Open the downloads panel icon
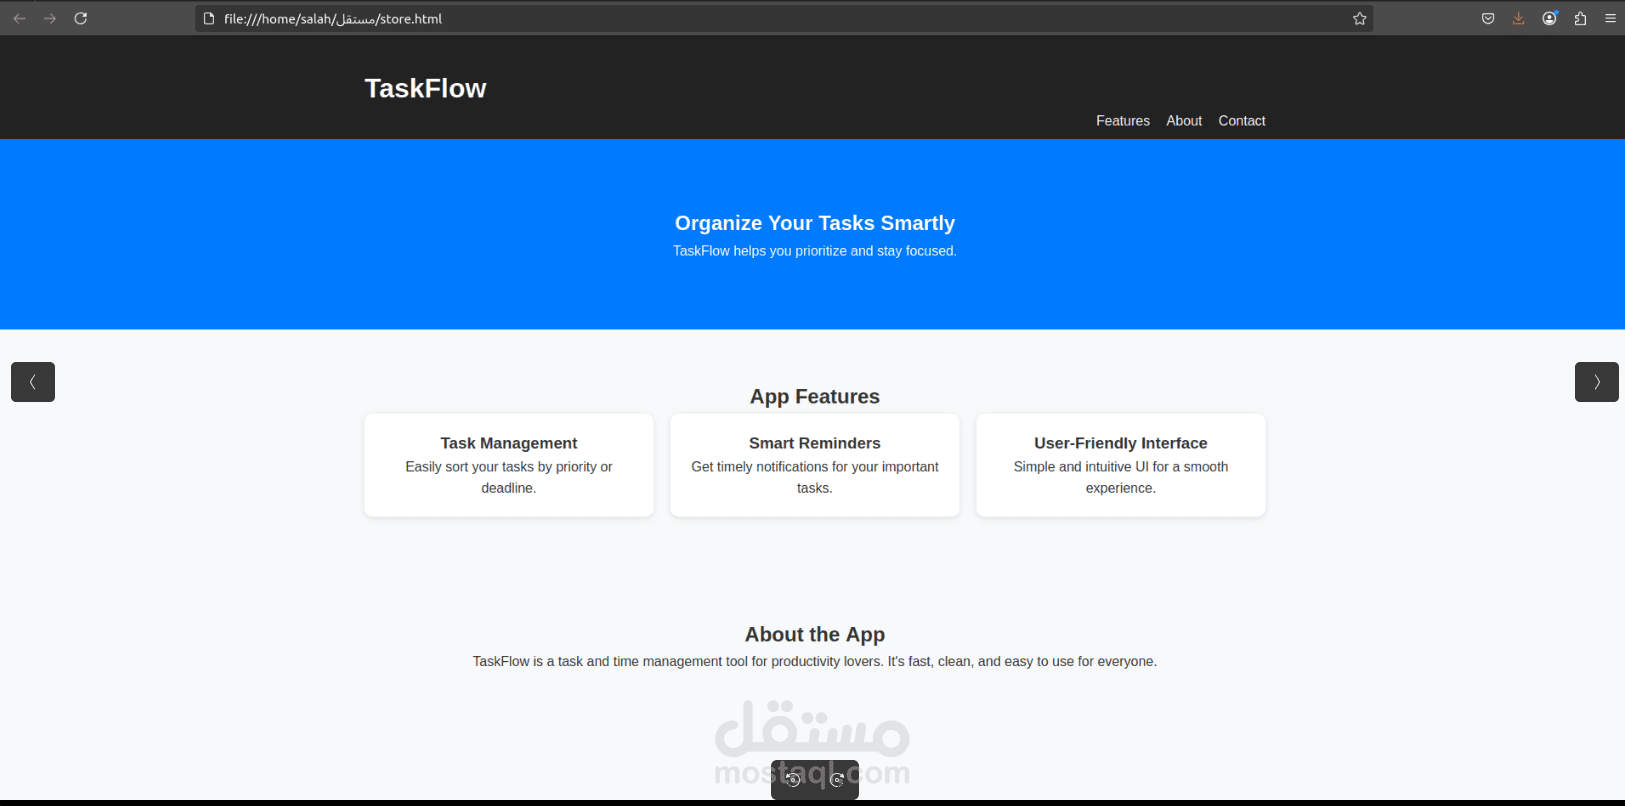This screenshot has width=1625, height=806. pyautogui.click(x=1518, y=18)
